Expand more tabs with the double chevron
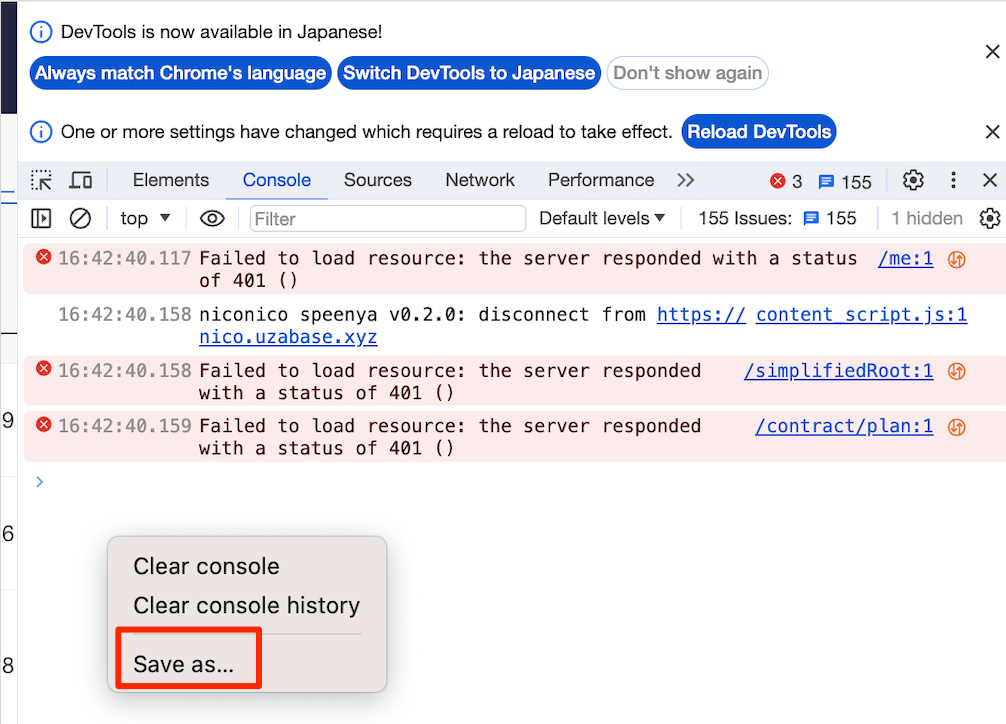Viewport: 1006px width, 724px height. (x=685, y=180)
